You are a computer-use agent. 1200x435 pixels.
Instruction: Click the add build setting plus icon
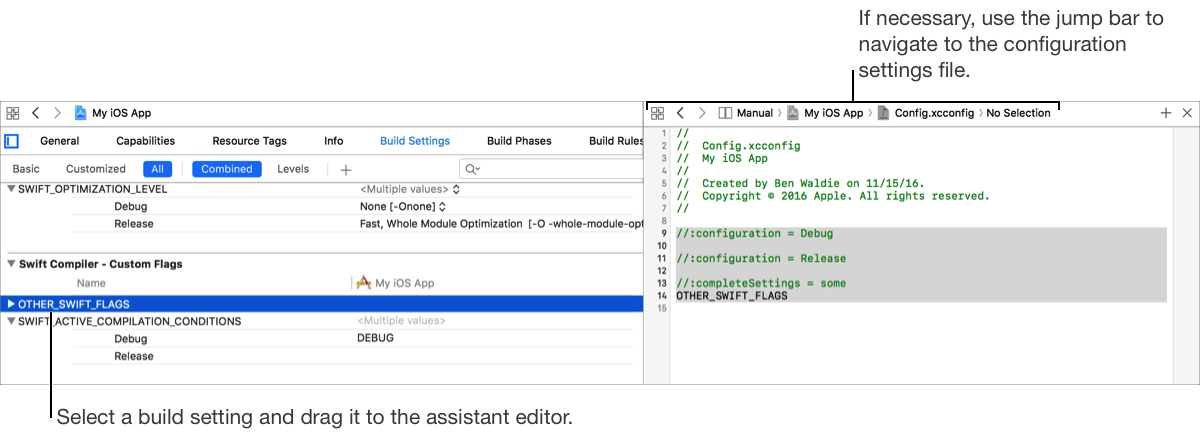pyautogui.click(x=346, y=169)
